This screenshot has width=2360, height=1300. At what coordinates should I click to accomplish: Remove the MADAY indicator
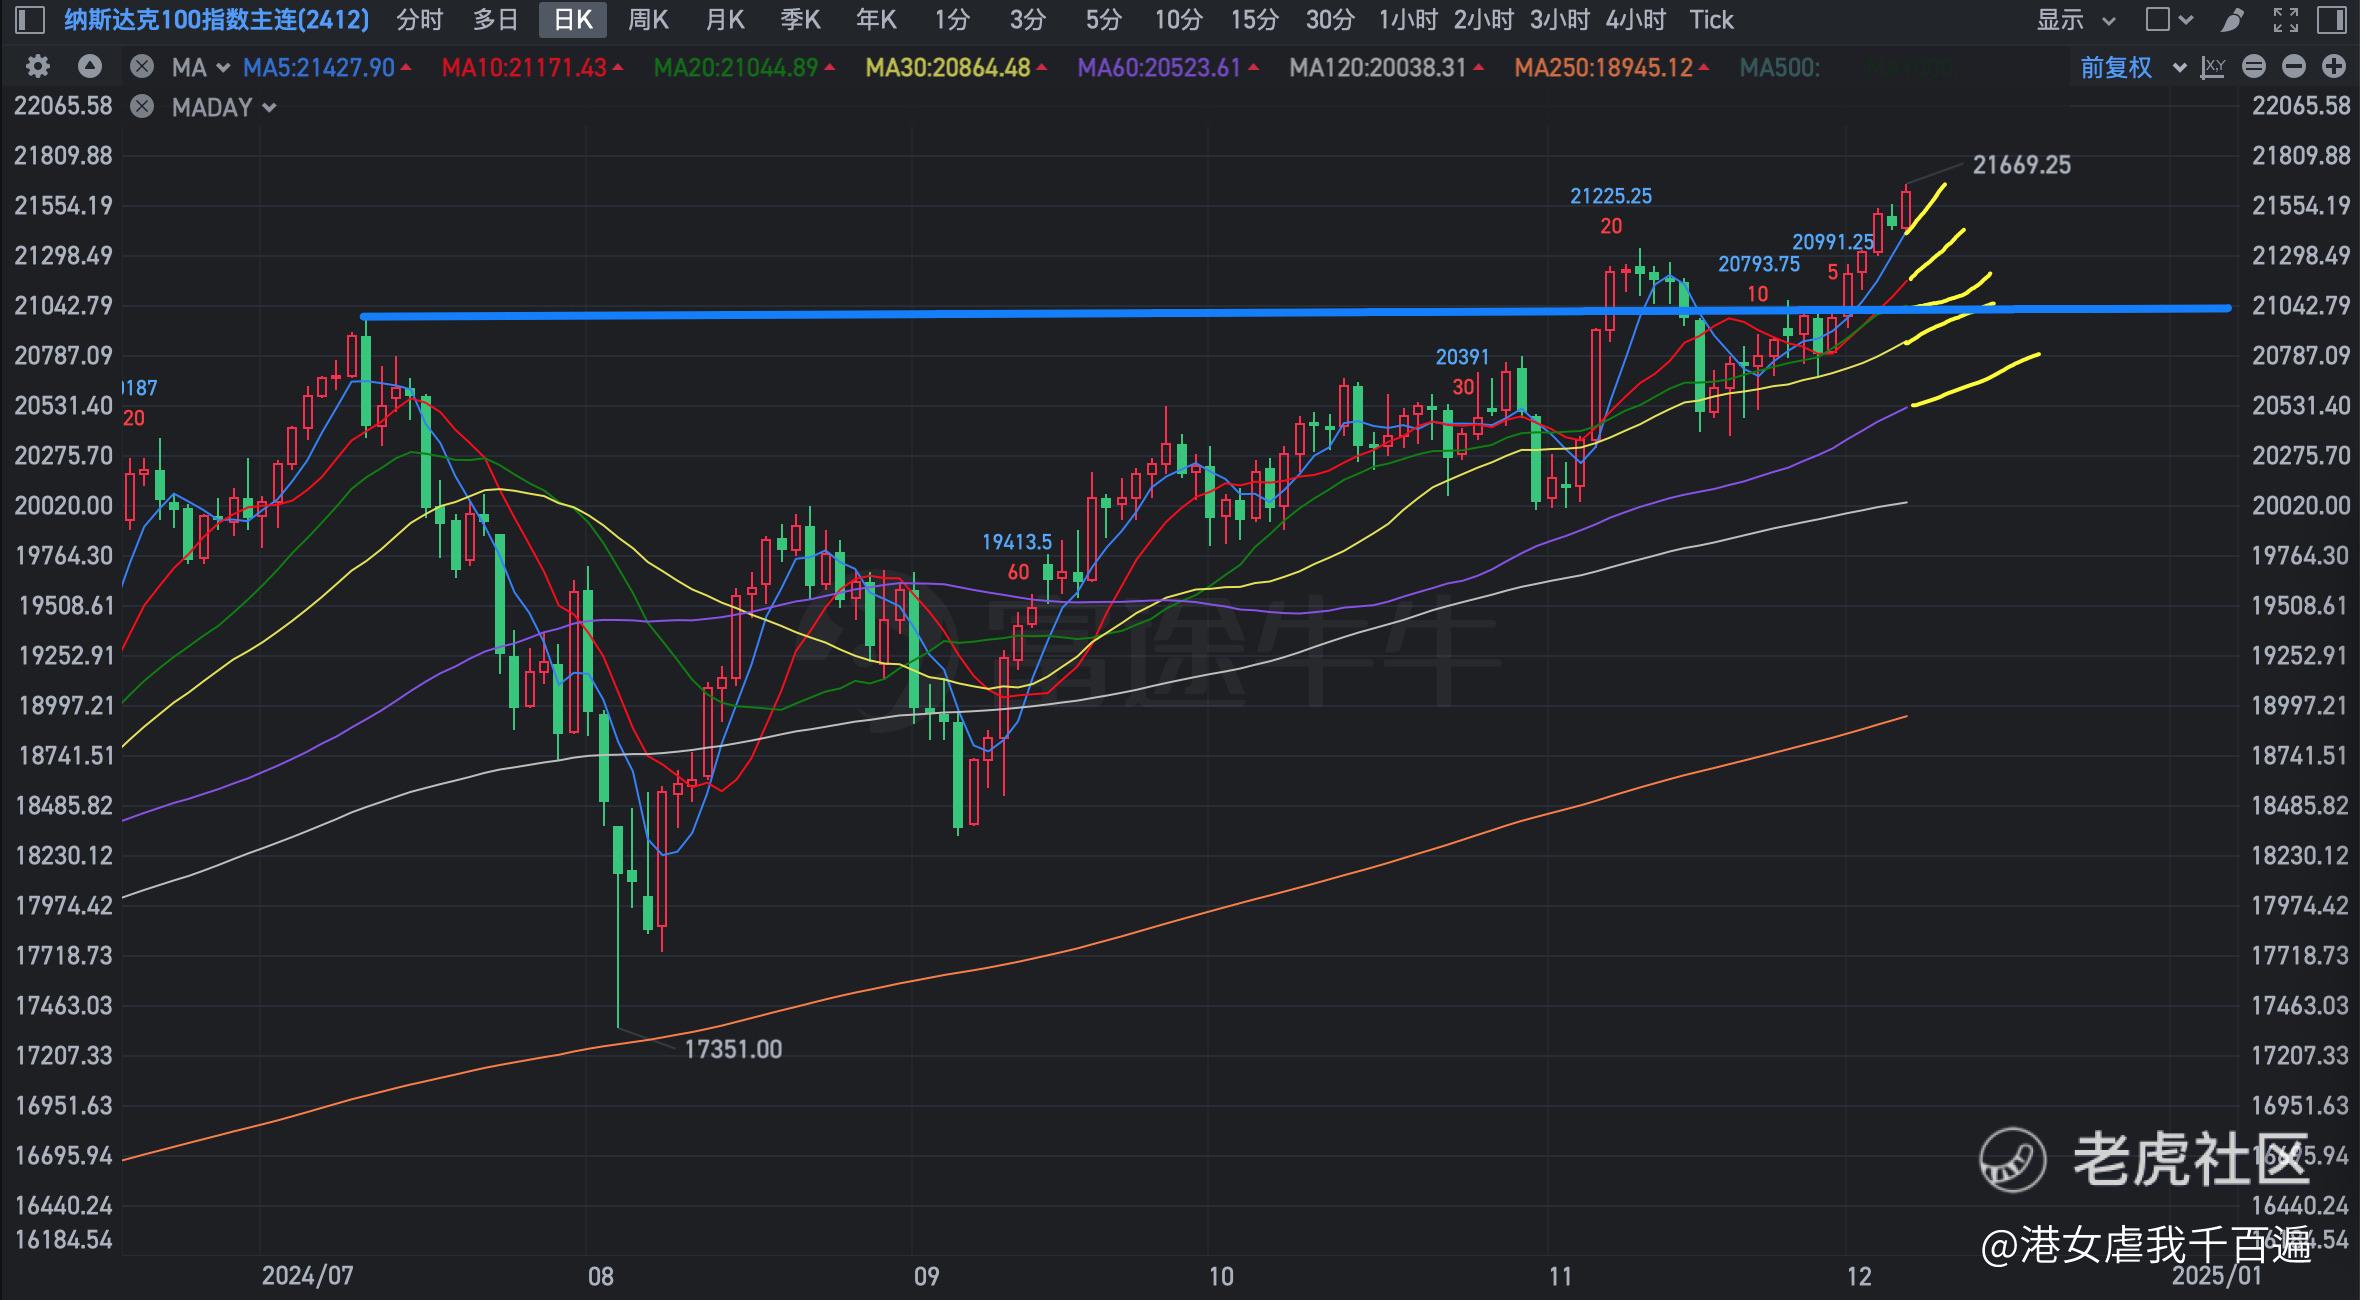click(142, 107)
